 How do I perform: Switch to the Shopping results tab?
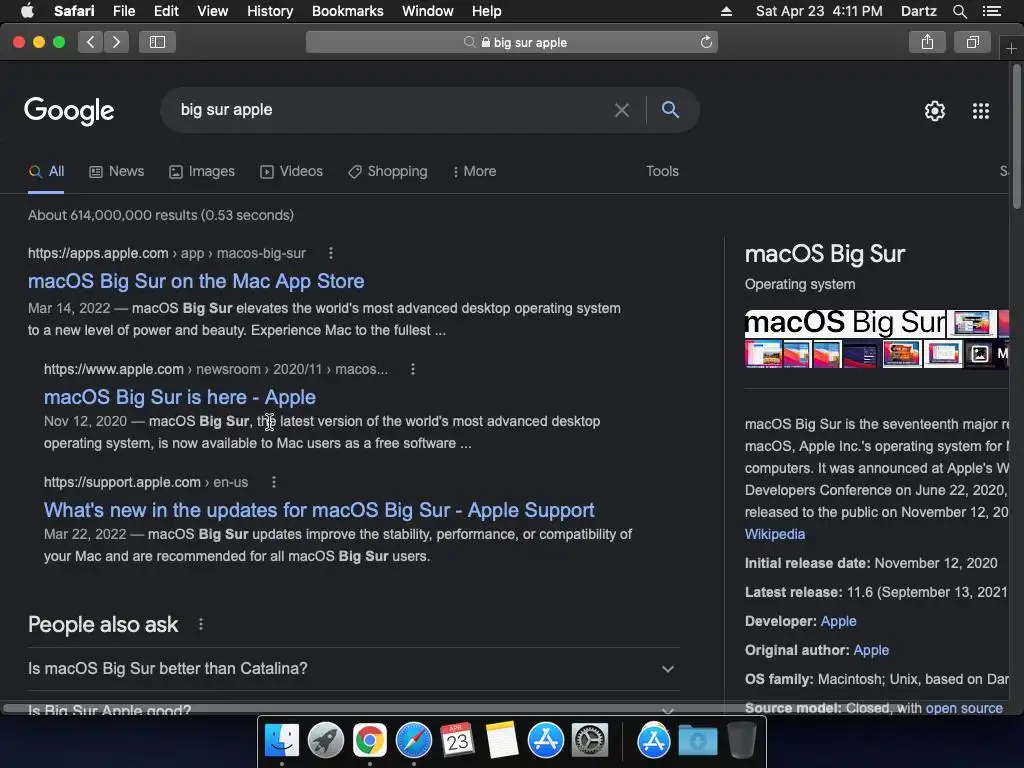(x=388, y=171)
